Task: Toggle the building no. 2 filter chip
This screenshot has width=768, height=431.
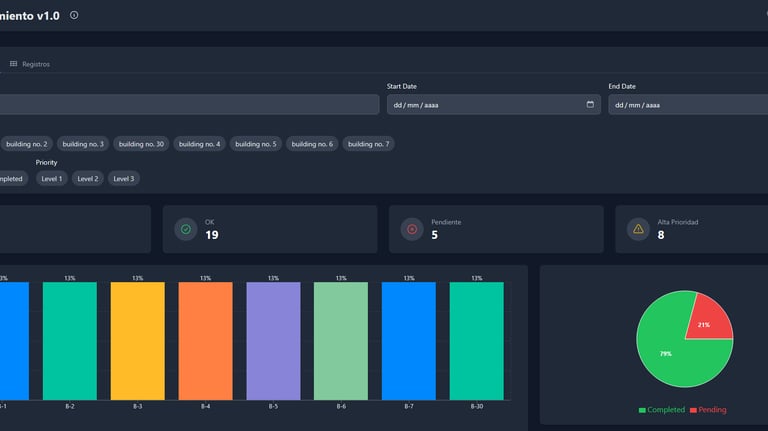Action: (x=26, y=144)
